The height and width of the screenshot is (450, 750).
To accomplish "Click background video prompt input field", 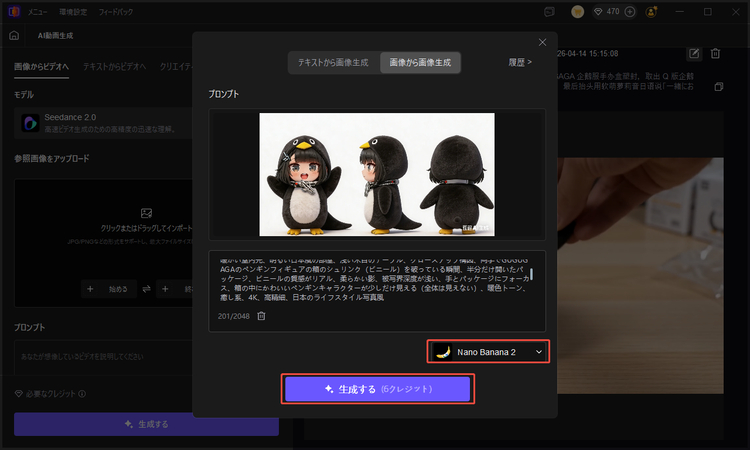I will pos(103,357).
